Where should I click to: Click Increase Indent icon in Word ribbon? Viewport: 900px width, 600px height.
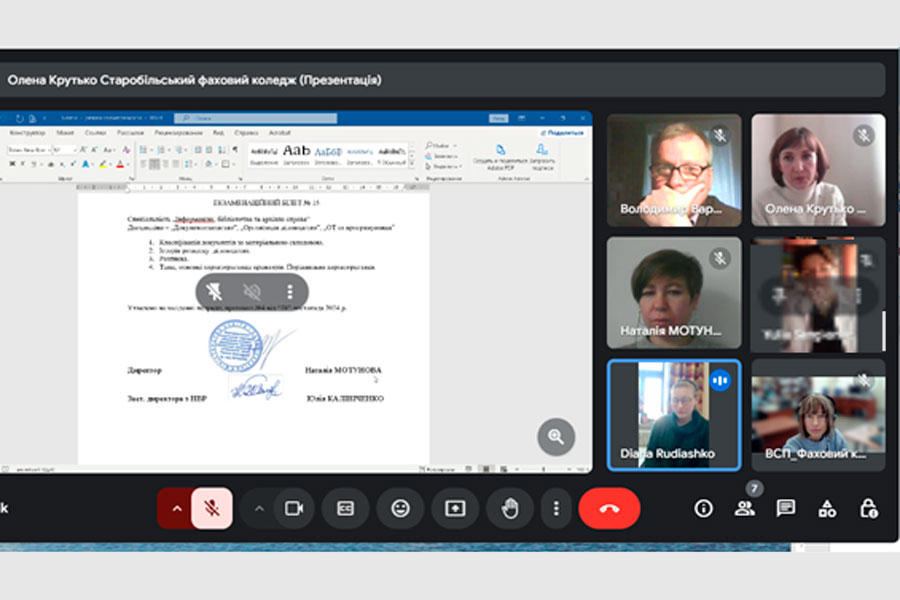(209, 150)
